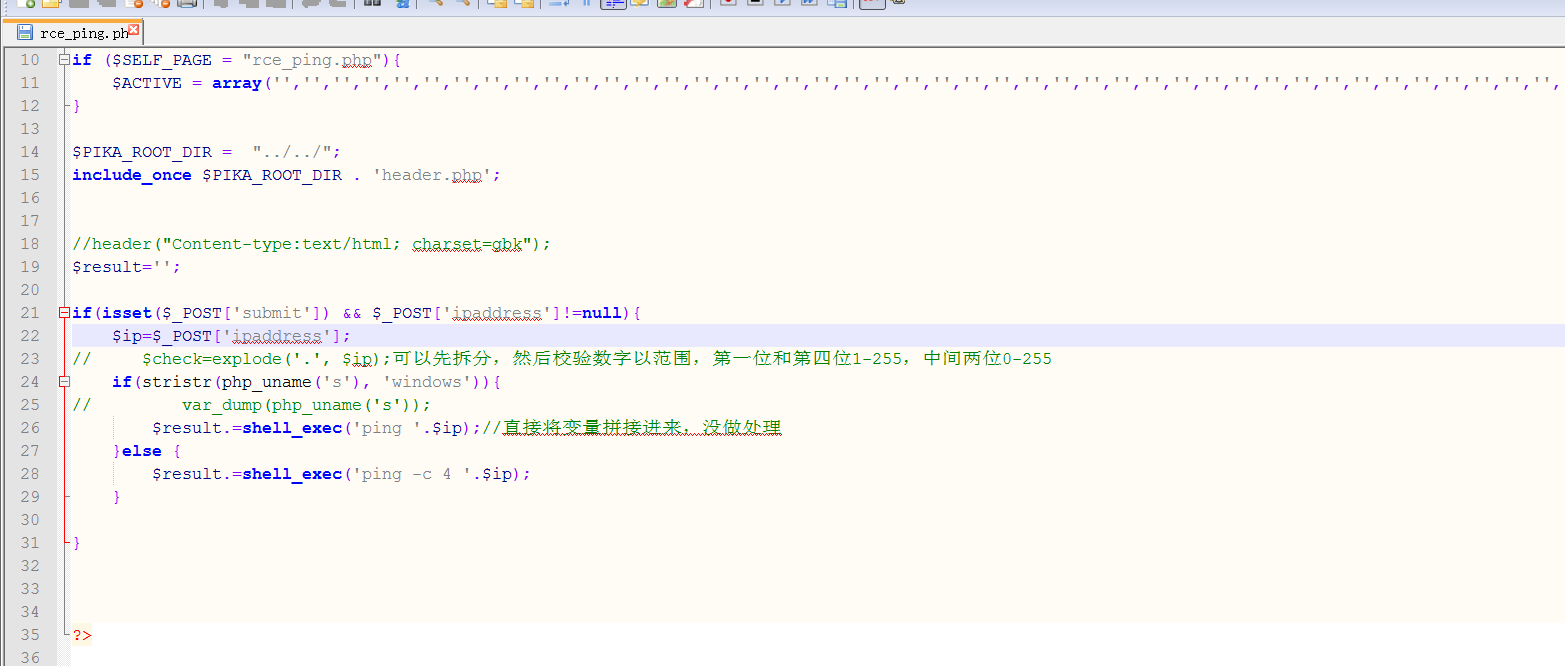Click line number 28 in the margin
This screenshot has width=1565, height=666.
pos(30,474)
